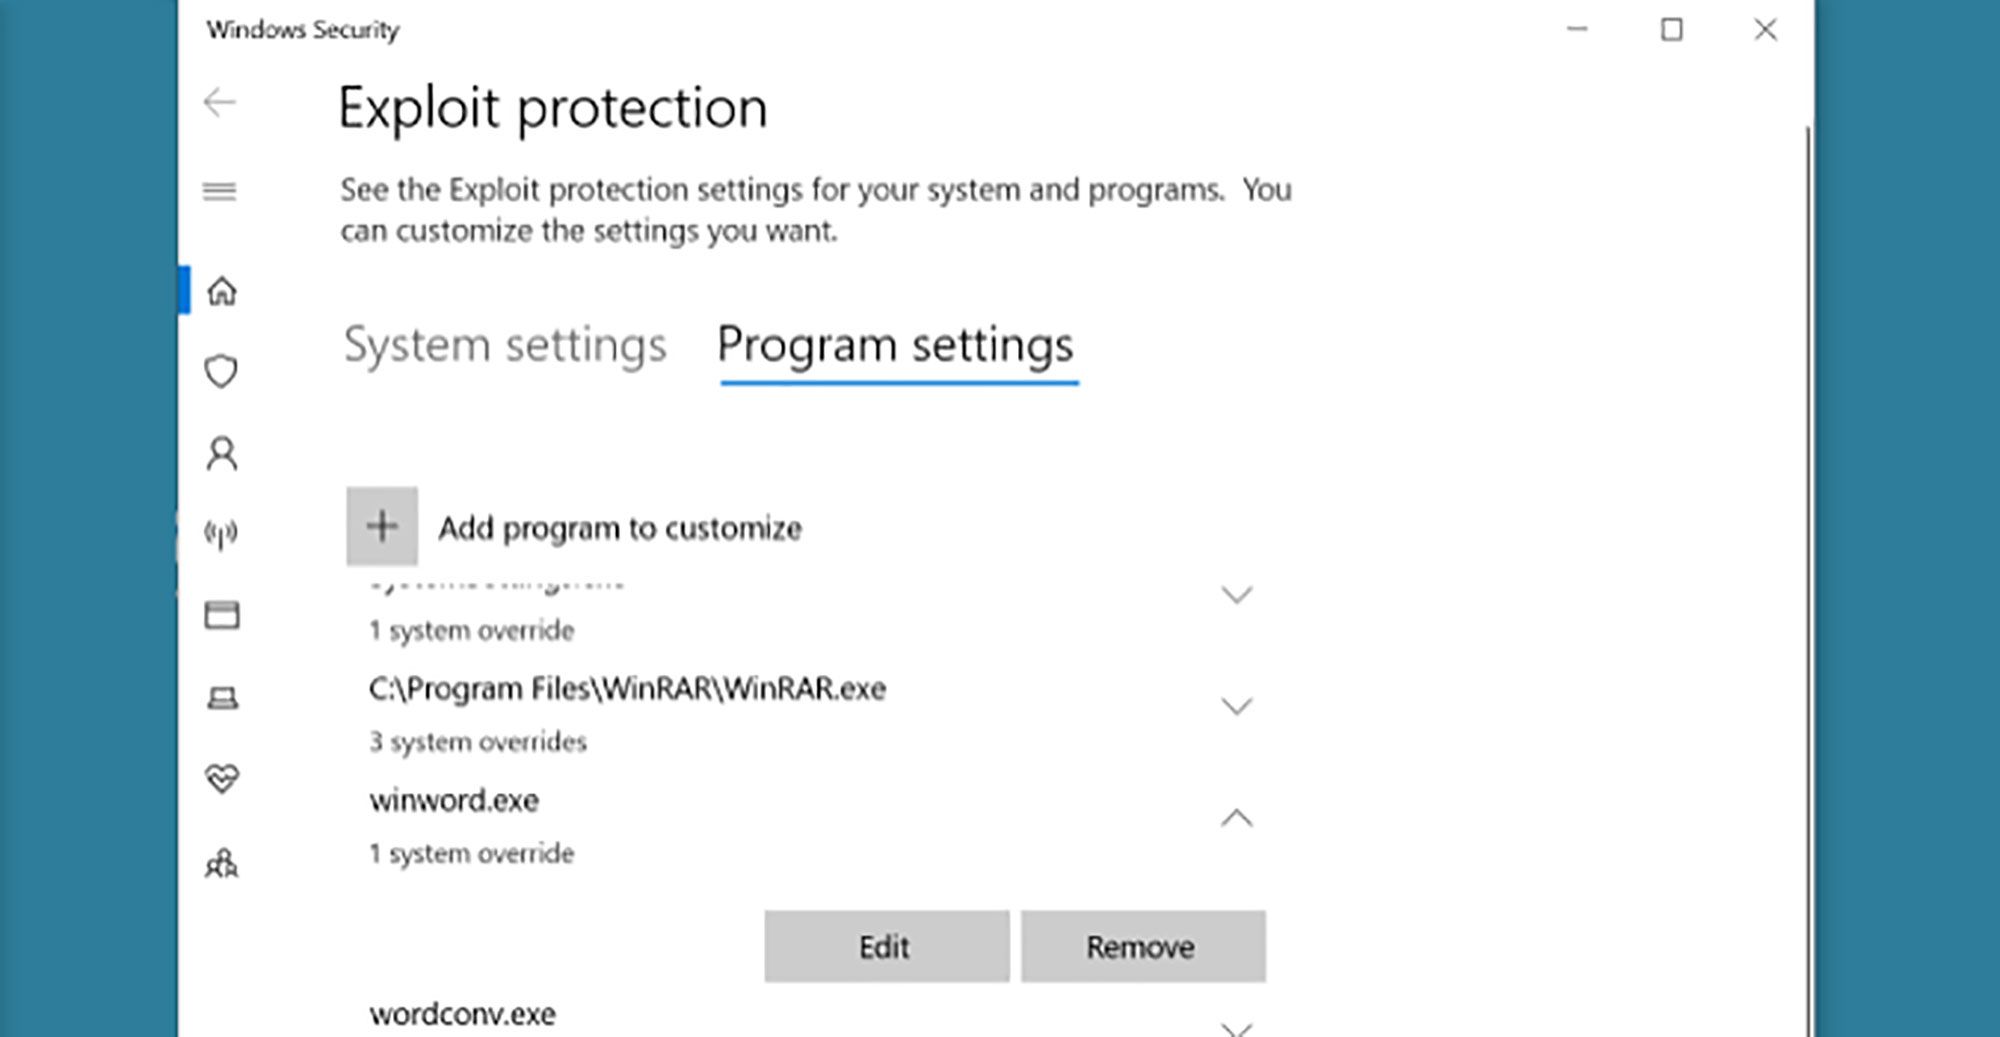The image size is (2000, 1037).
Task: Open Device security laptop icon
Action: (222, 698)
